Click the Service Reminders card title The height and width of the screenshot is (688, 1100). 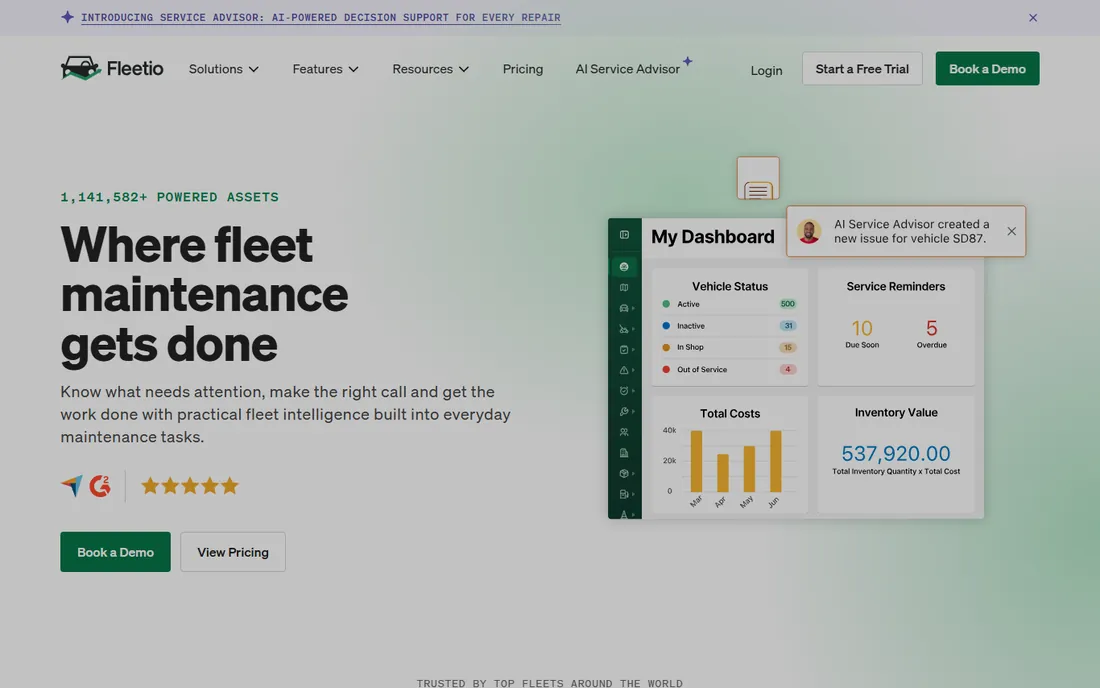pos(896,286)
